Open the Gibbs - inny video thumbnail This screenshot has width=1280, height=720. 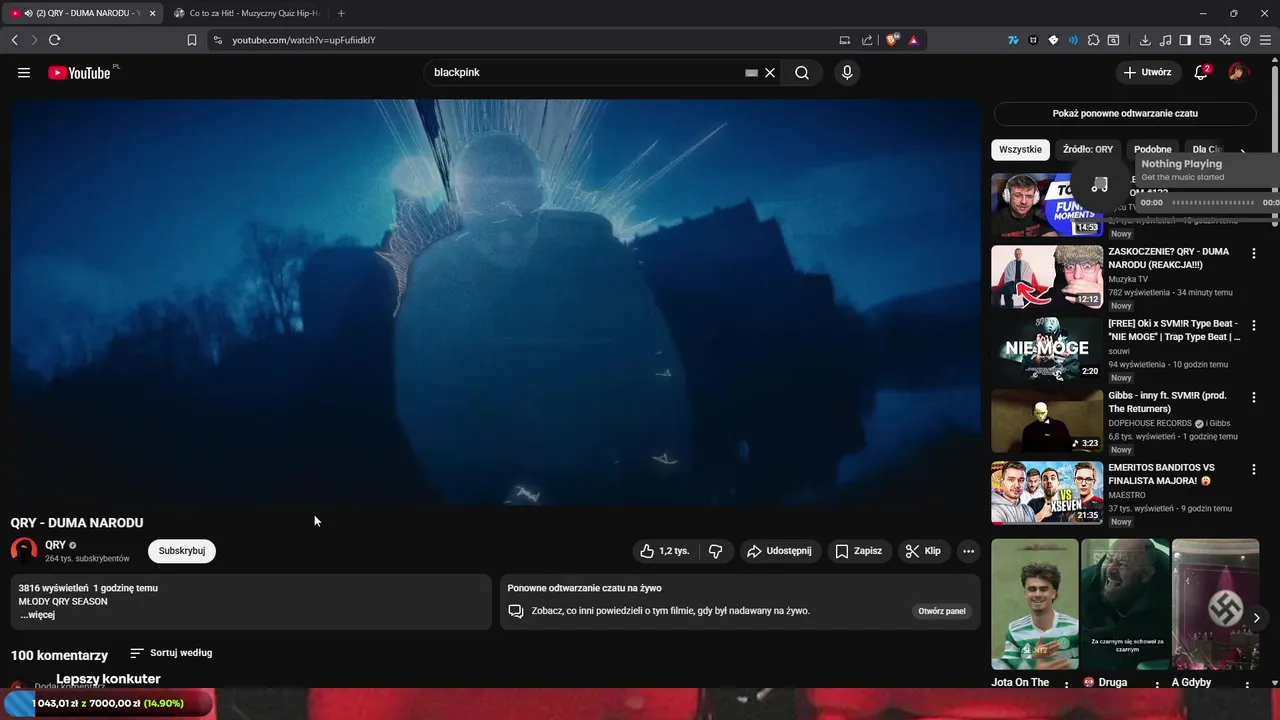coord(1047,421)
